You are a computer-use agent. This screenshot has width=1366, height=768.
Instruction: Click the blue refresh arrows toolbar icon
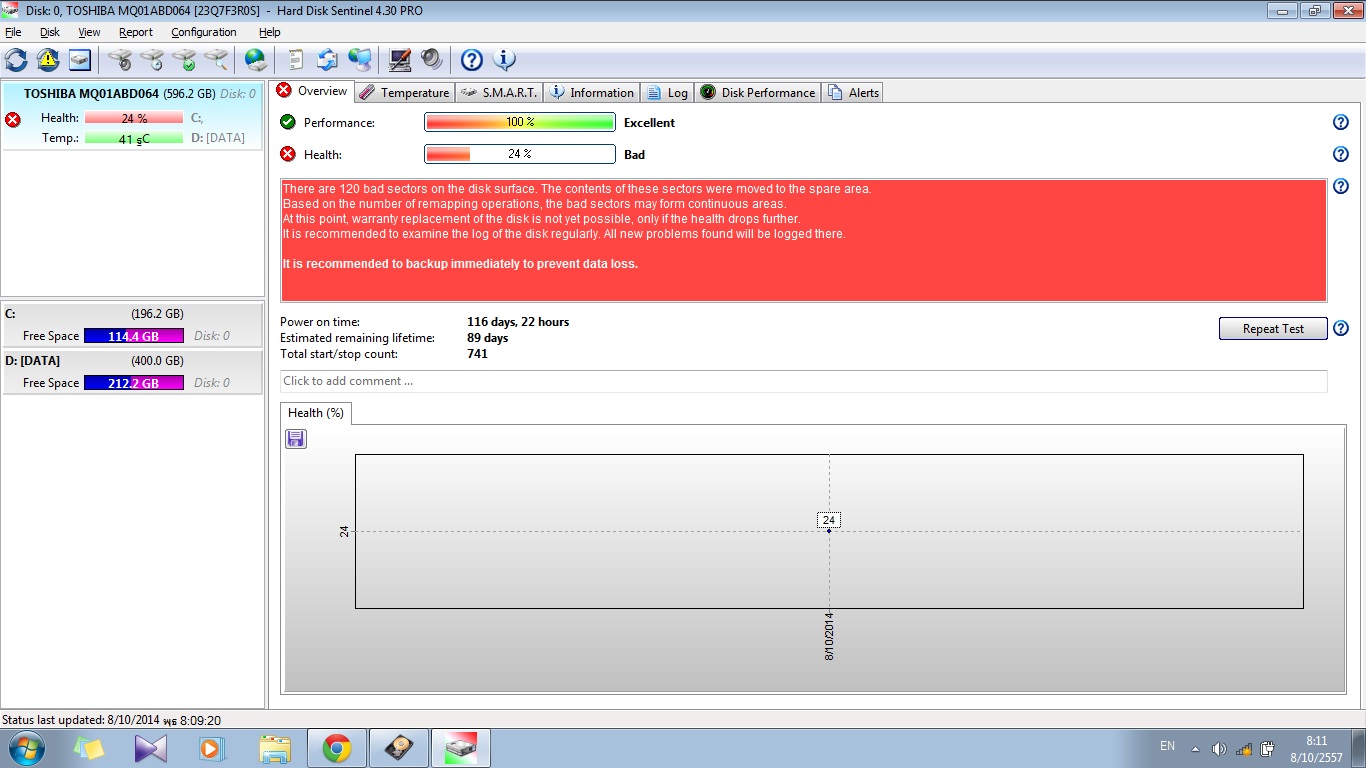17,60
